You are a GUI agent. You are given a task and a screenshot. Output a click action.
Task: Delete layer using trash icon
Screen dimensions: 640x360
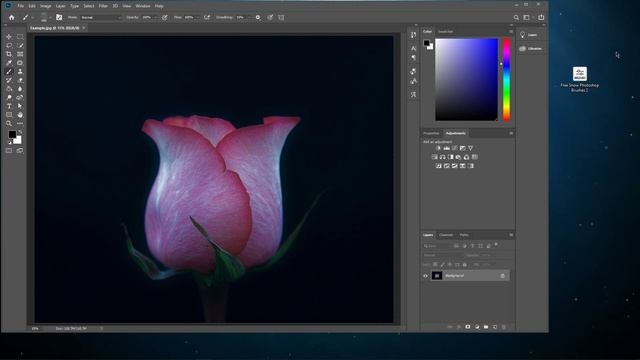pyautogui.click(x=504, y=327)
